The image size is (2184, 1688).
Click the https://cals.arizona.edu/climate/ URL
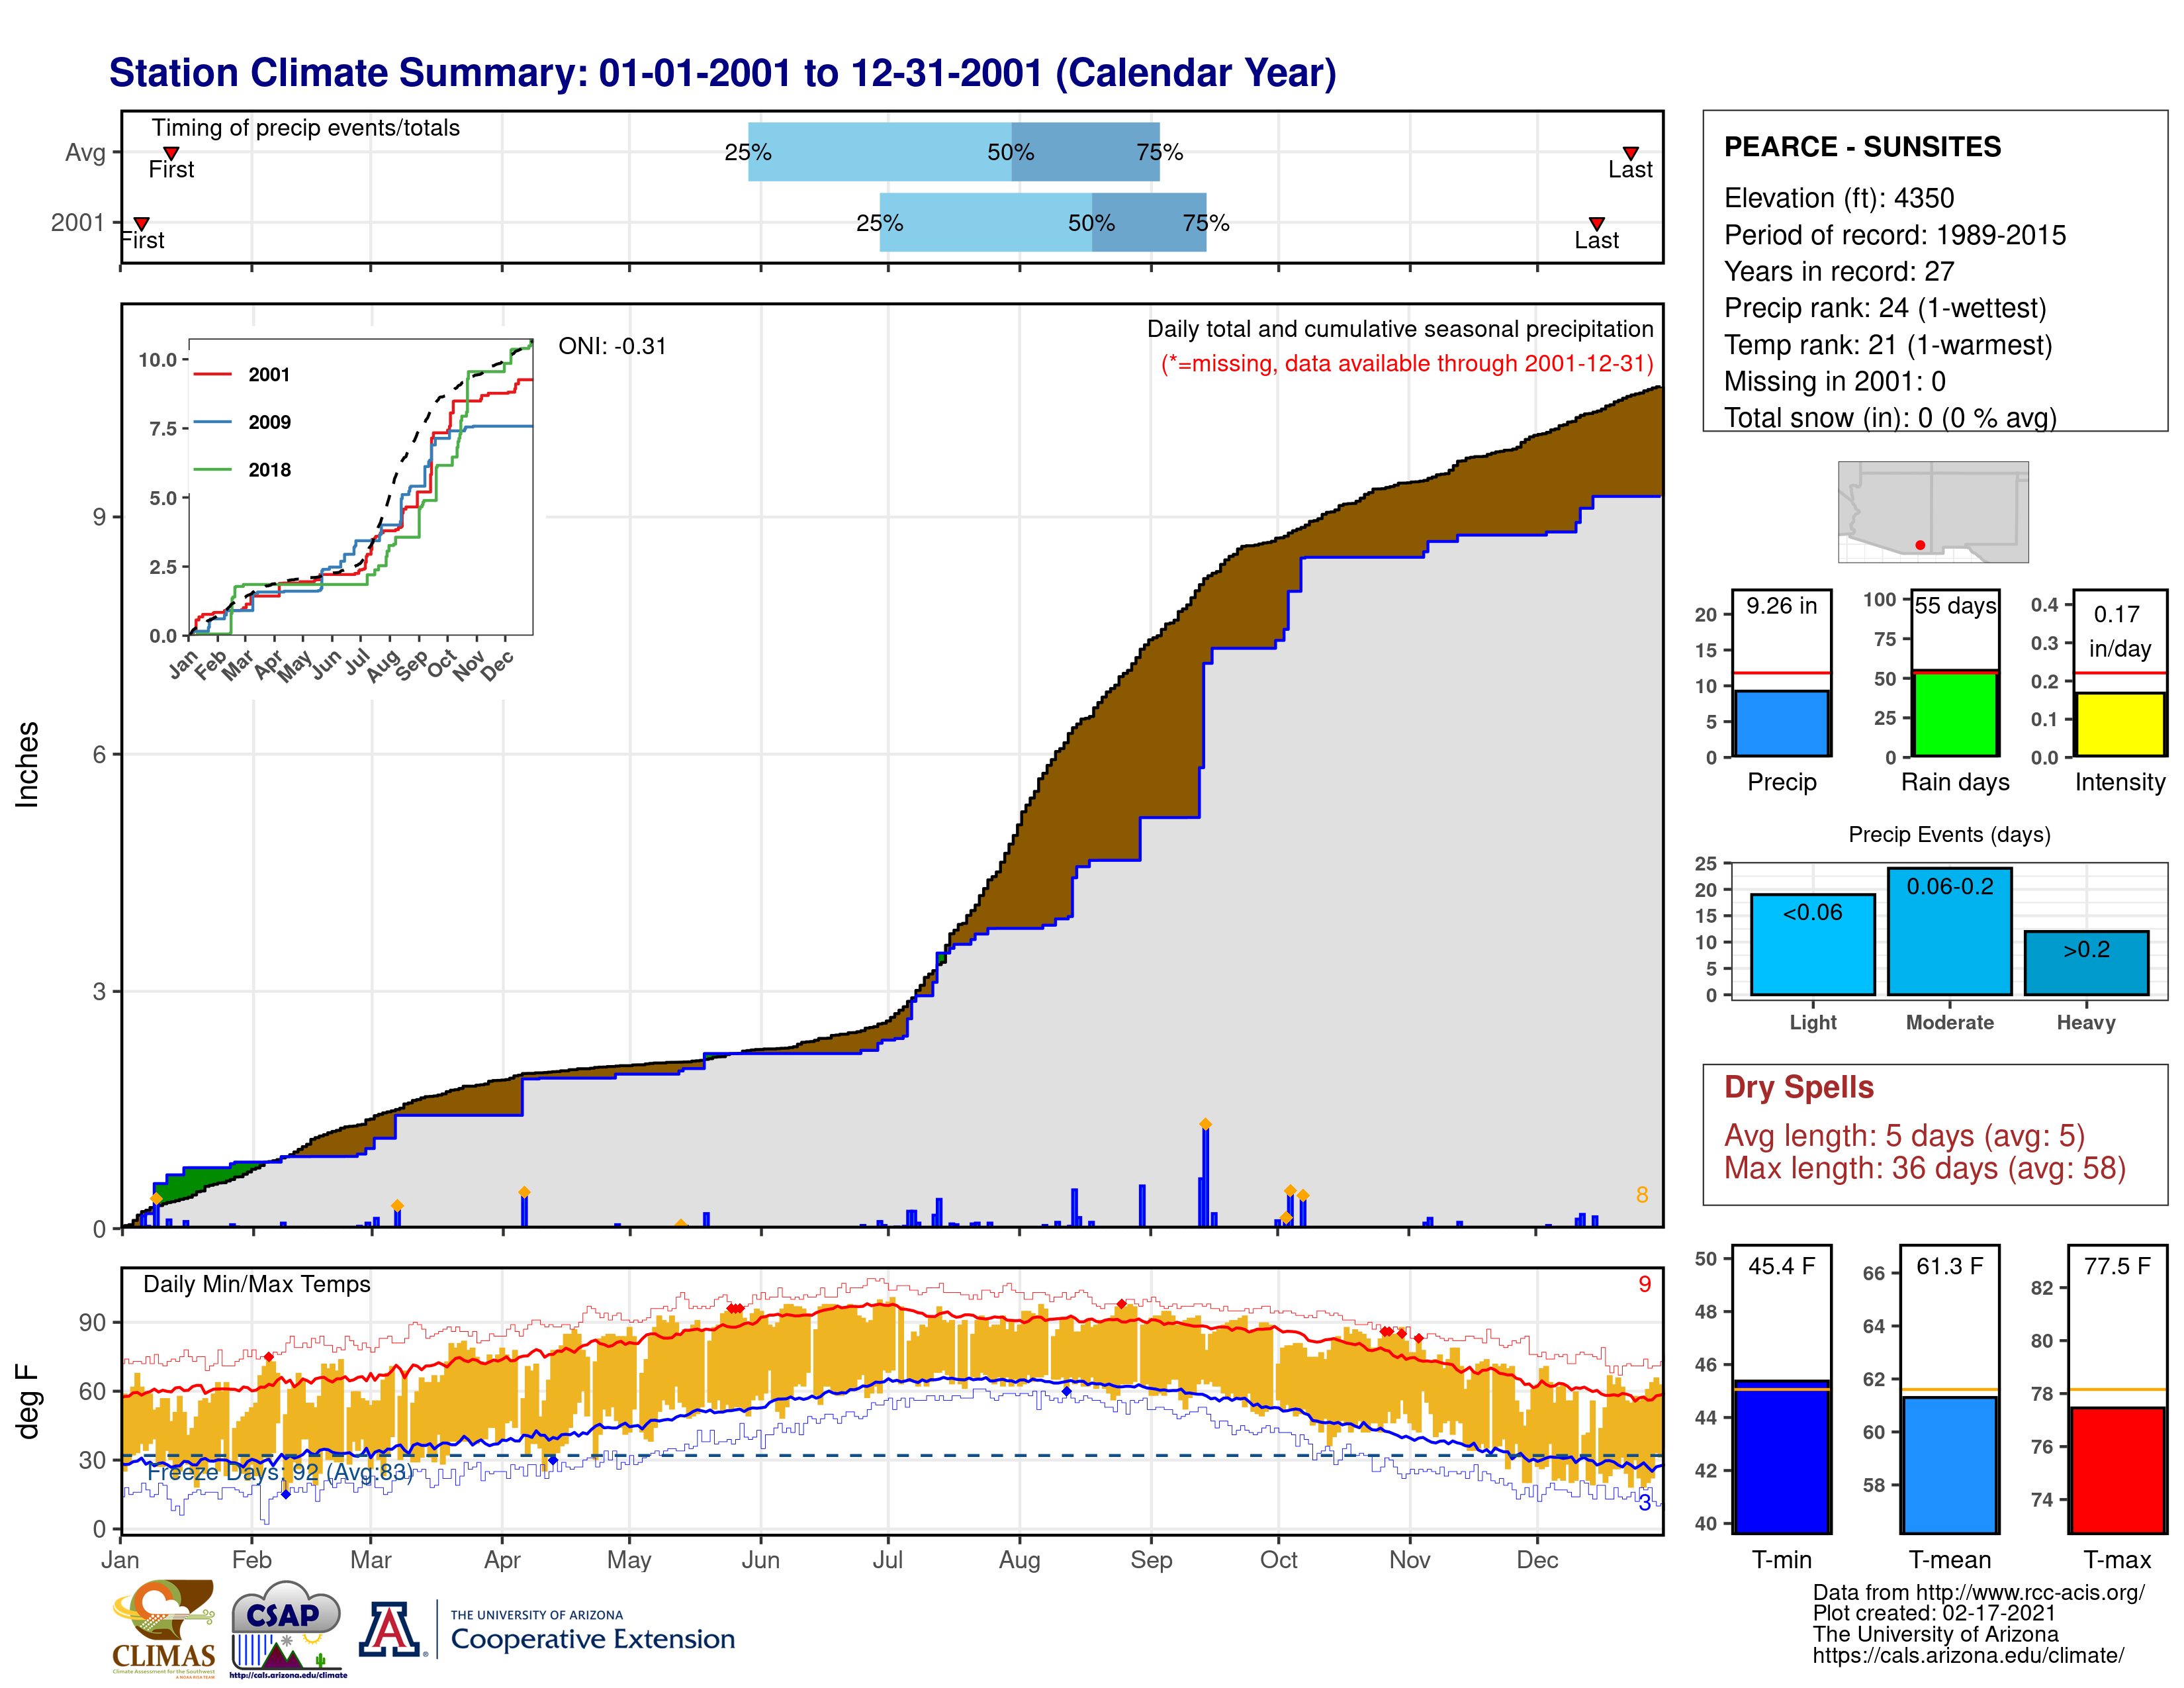pos(1968,1656)
